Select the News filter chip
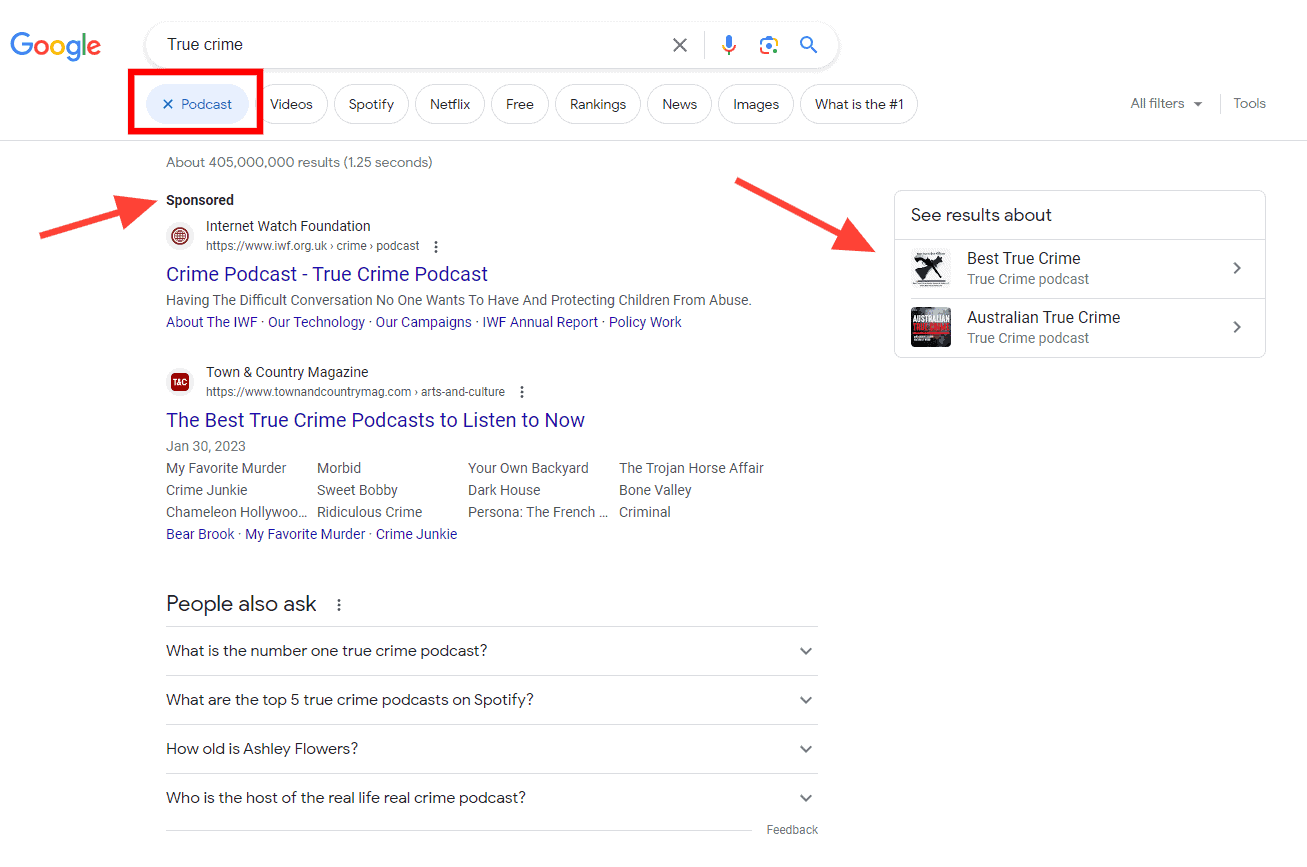 click(x=680, y=104)
